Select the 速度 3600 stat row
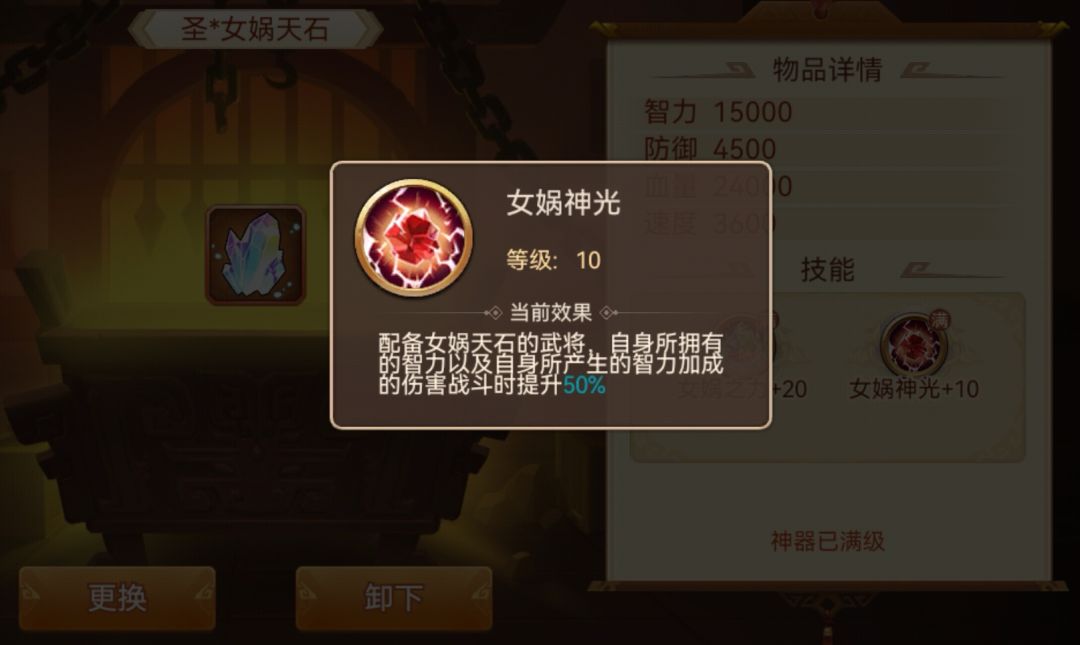The height and width of the screenshot is (645, 1080). point(822,223)
